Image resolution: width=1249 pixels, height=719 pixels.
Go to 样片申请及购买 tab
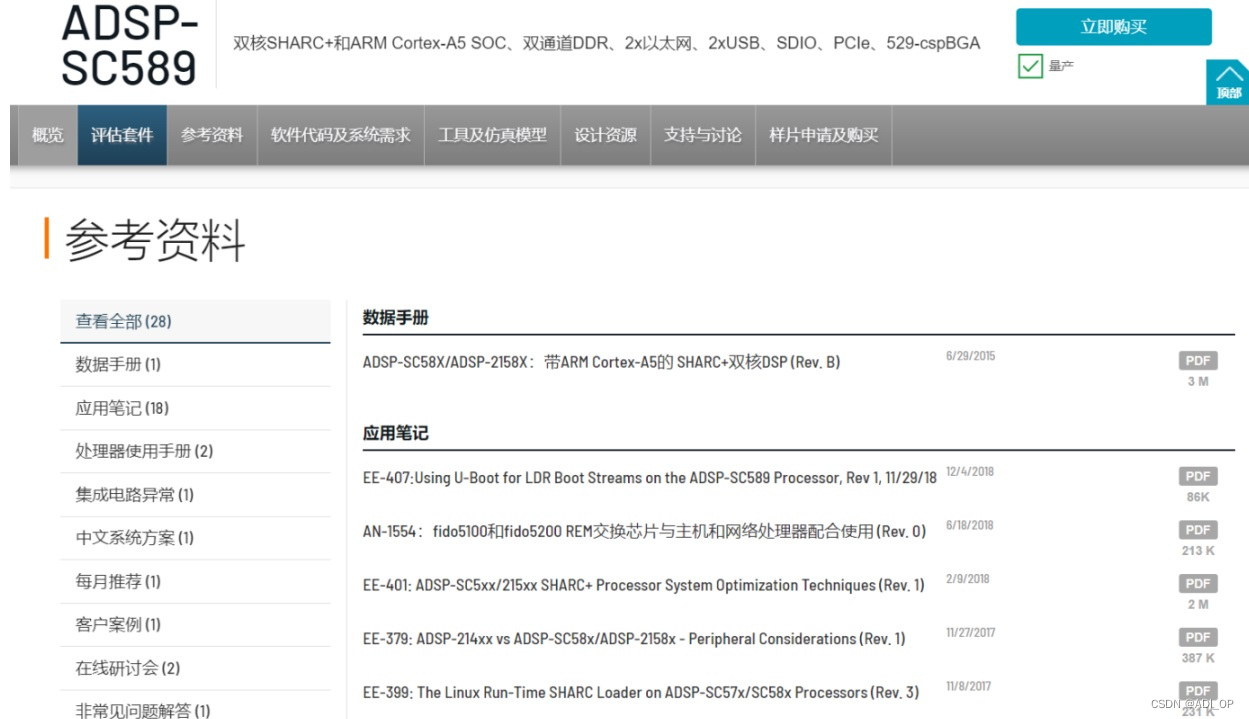824,135
